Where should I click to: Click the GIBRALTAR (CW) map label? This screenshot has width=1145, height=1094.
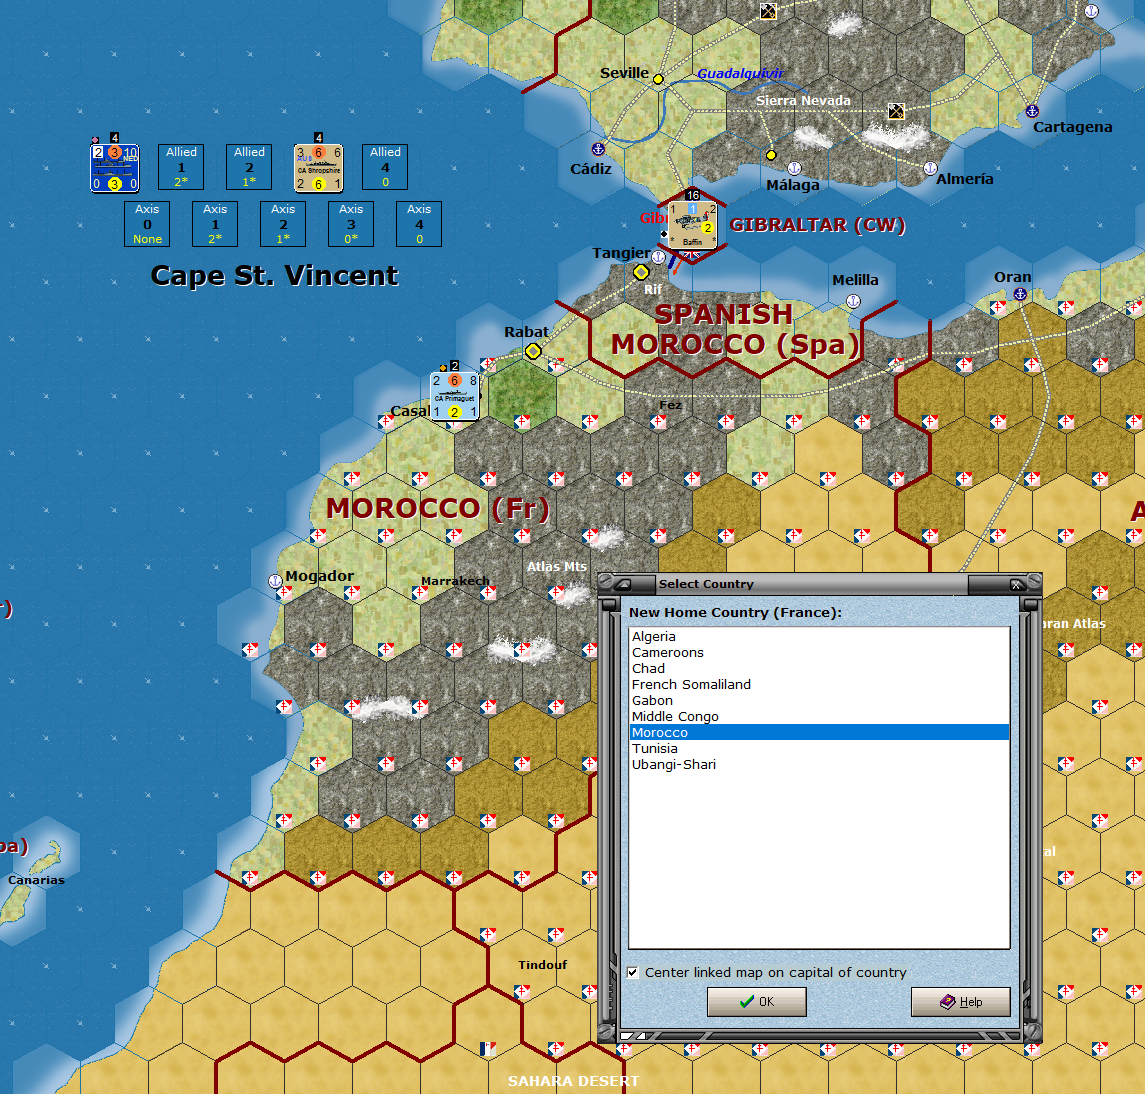pyautogui.click(x=817, y=225)
